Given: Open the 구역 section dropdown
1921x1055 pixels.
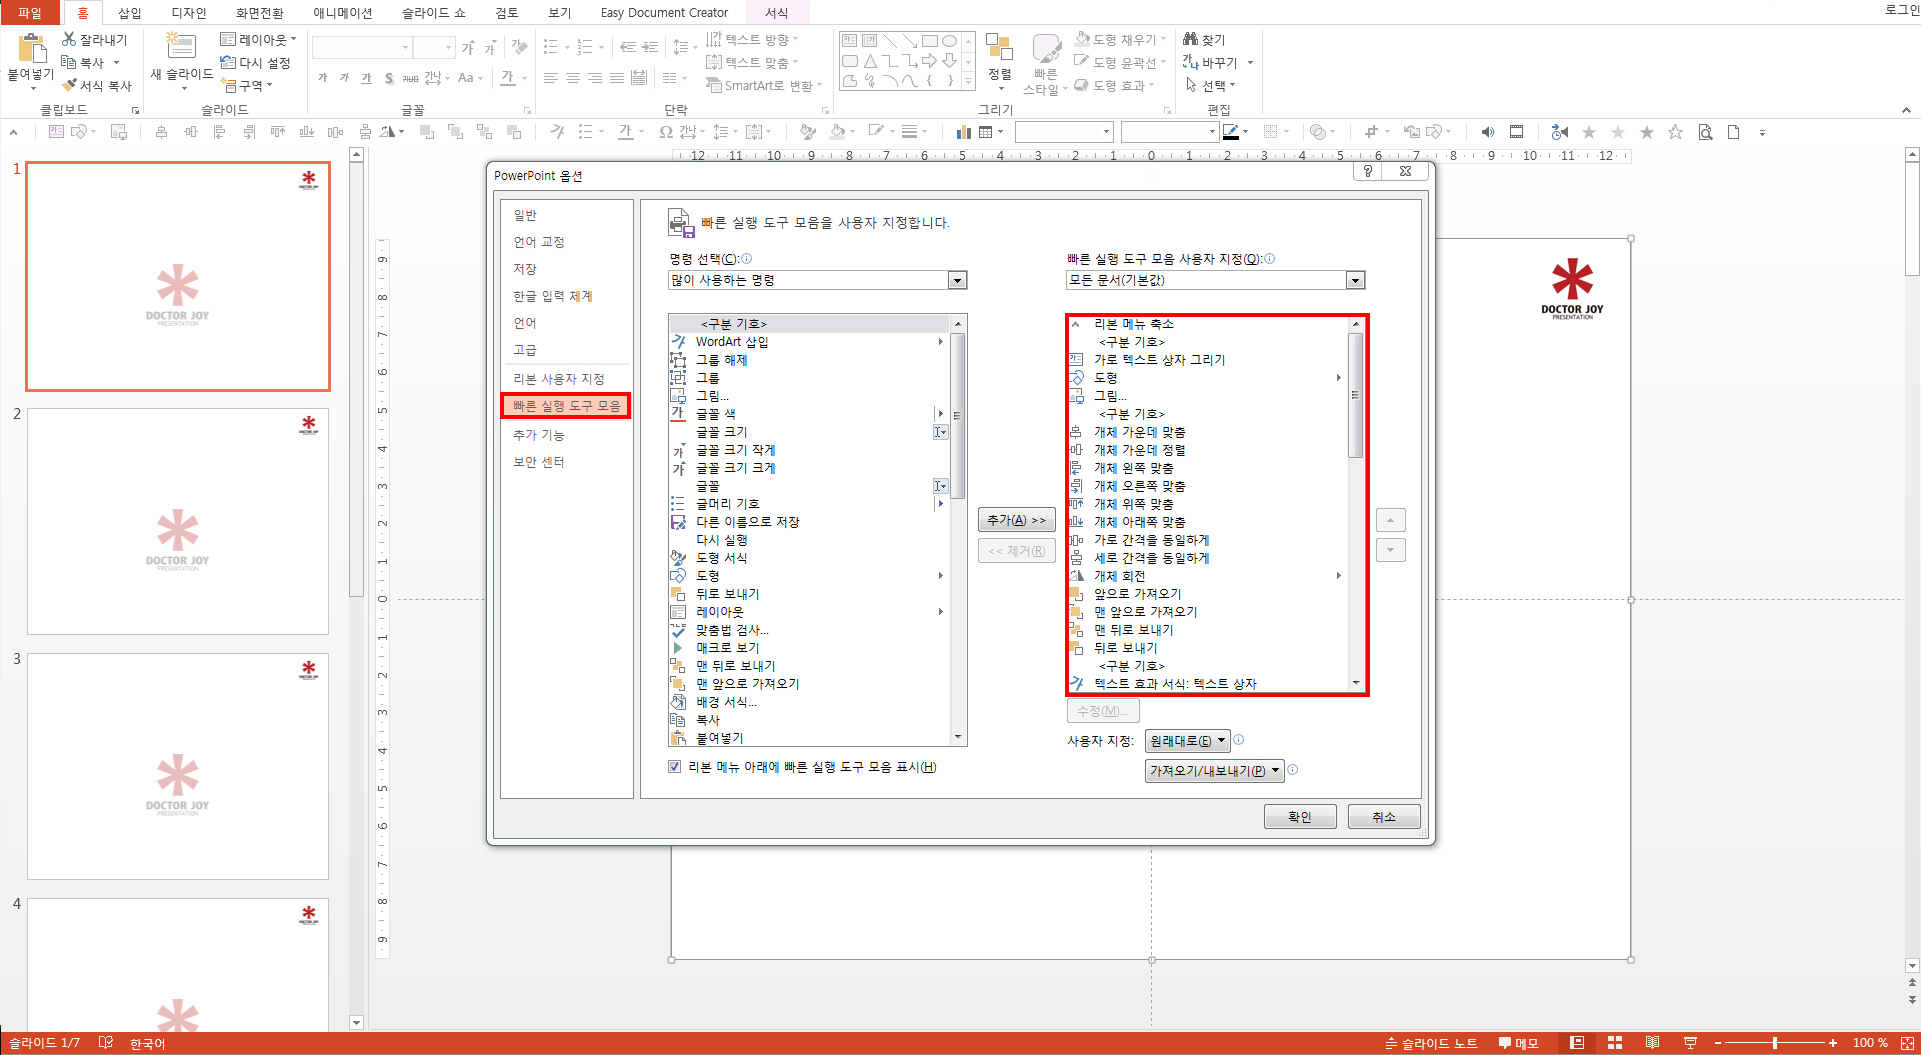Looking at the screenshot, I should click(x=246, y=85).
